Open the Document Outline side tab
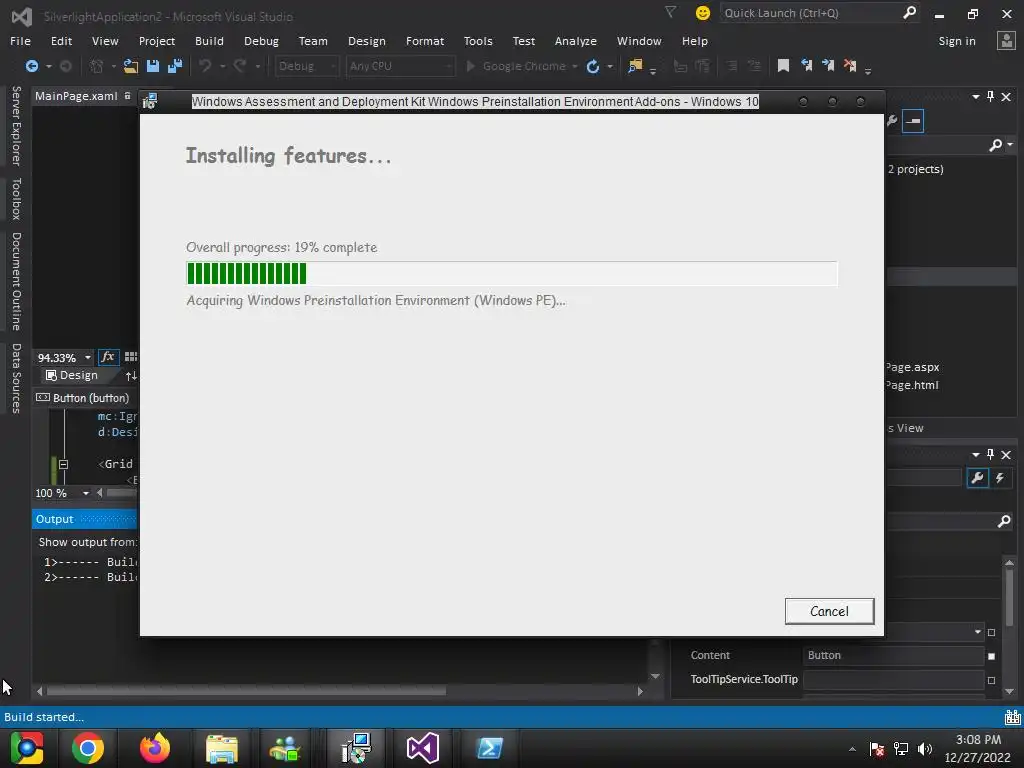Image resolution: width=1024 pixels, height=768 pixels. pyautogui.click(x=17, y=281)
